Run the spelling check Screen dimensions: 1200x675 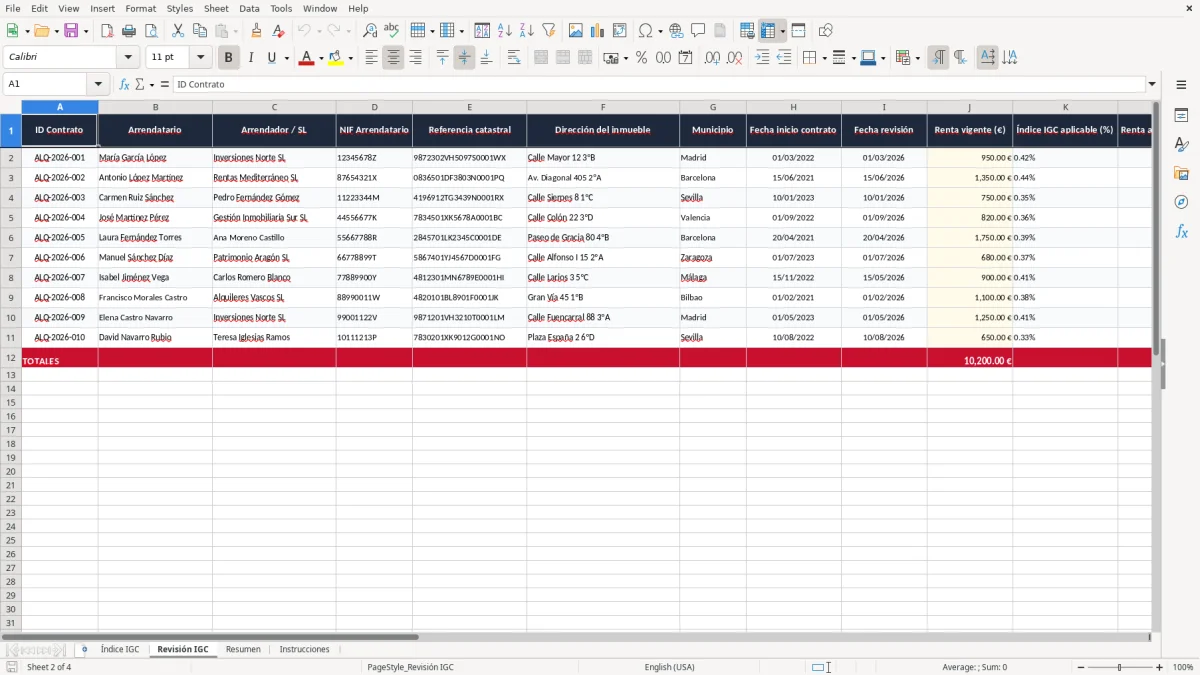tap(392, 31)
